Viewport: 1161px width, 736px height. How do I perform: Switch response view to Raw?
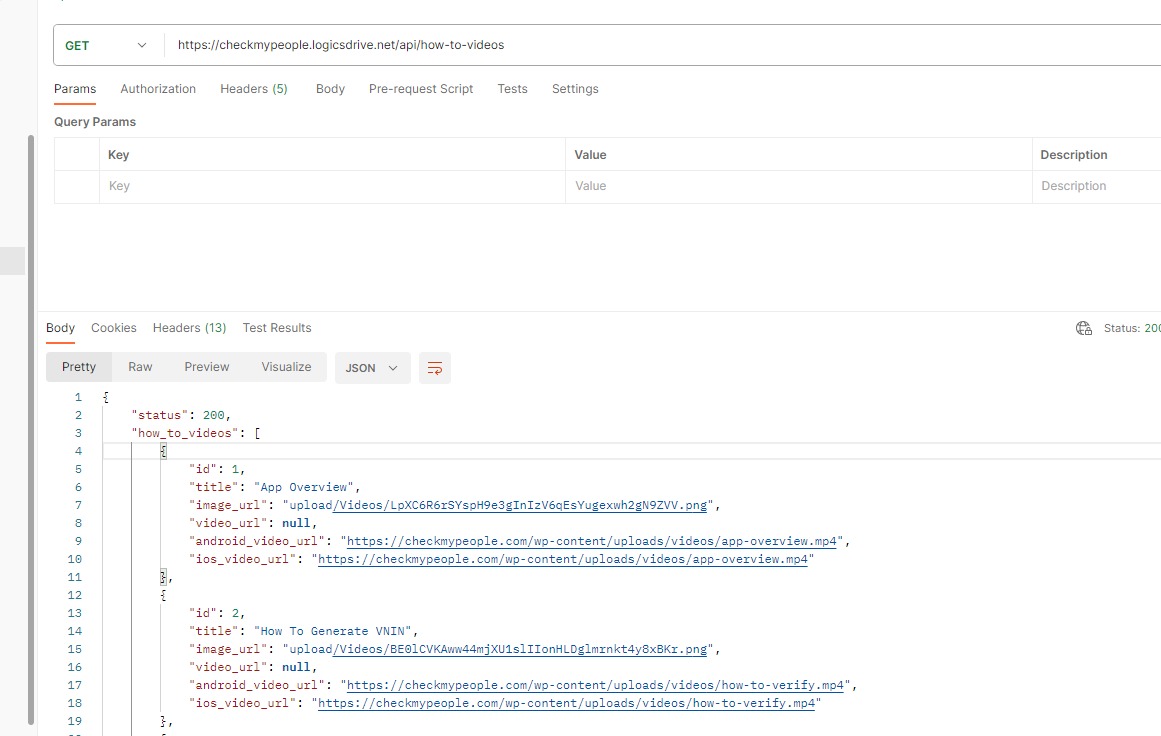point(140,367)
